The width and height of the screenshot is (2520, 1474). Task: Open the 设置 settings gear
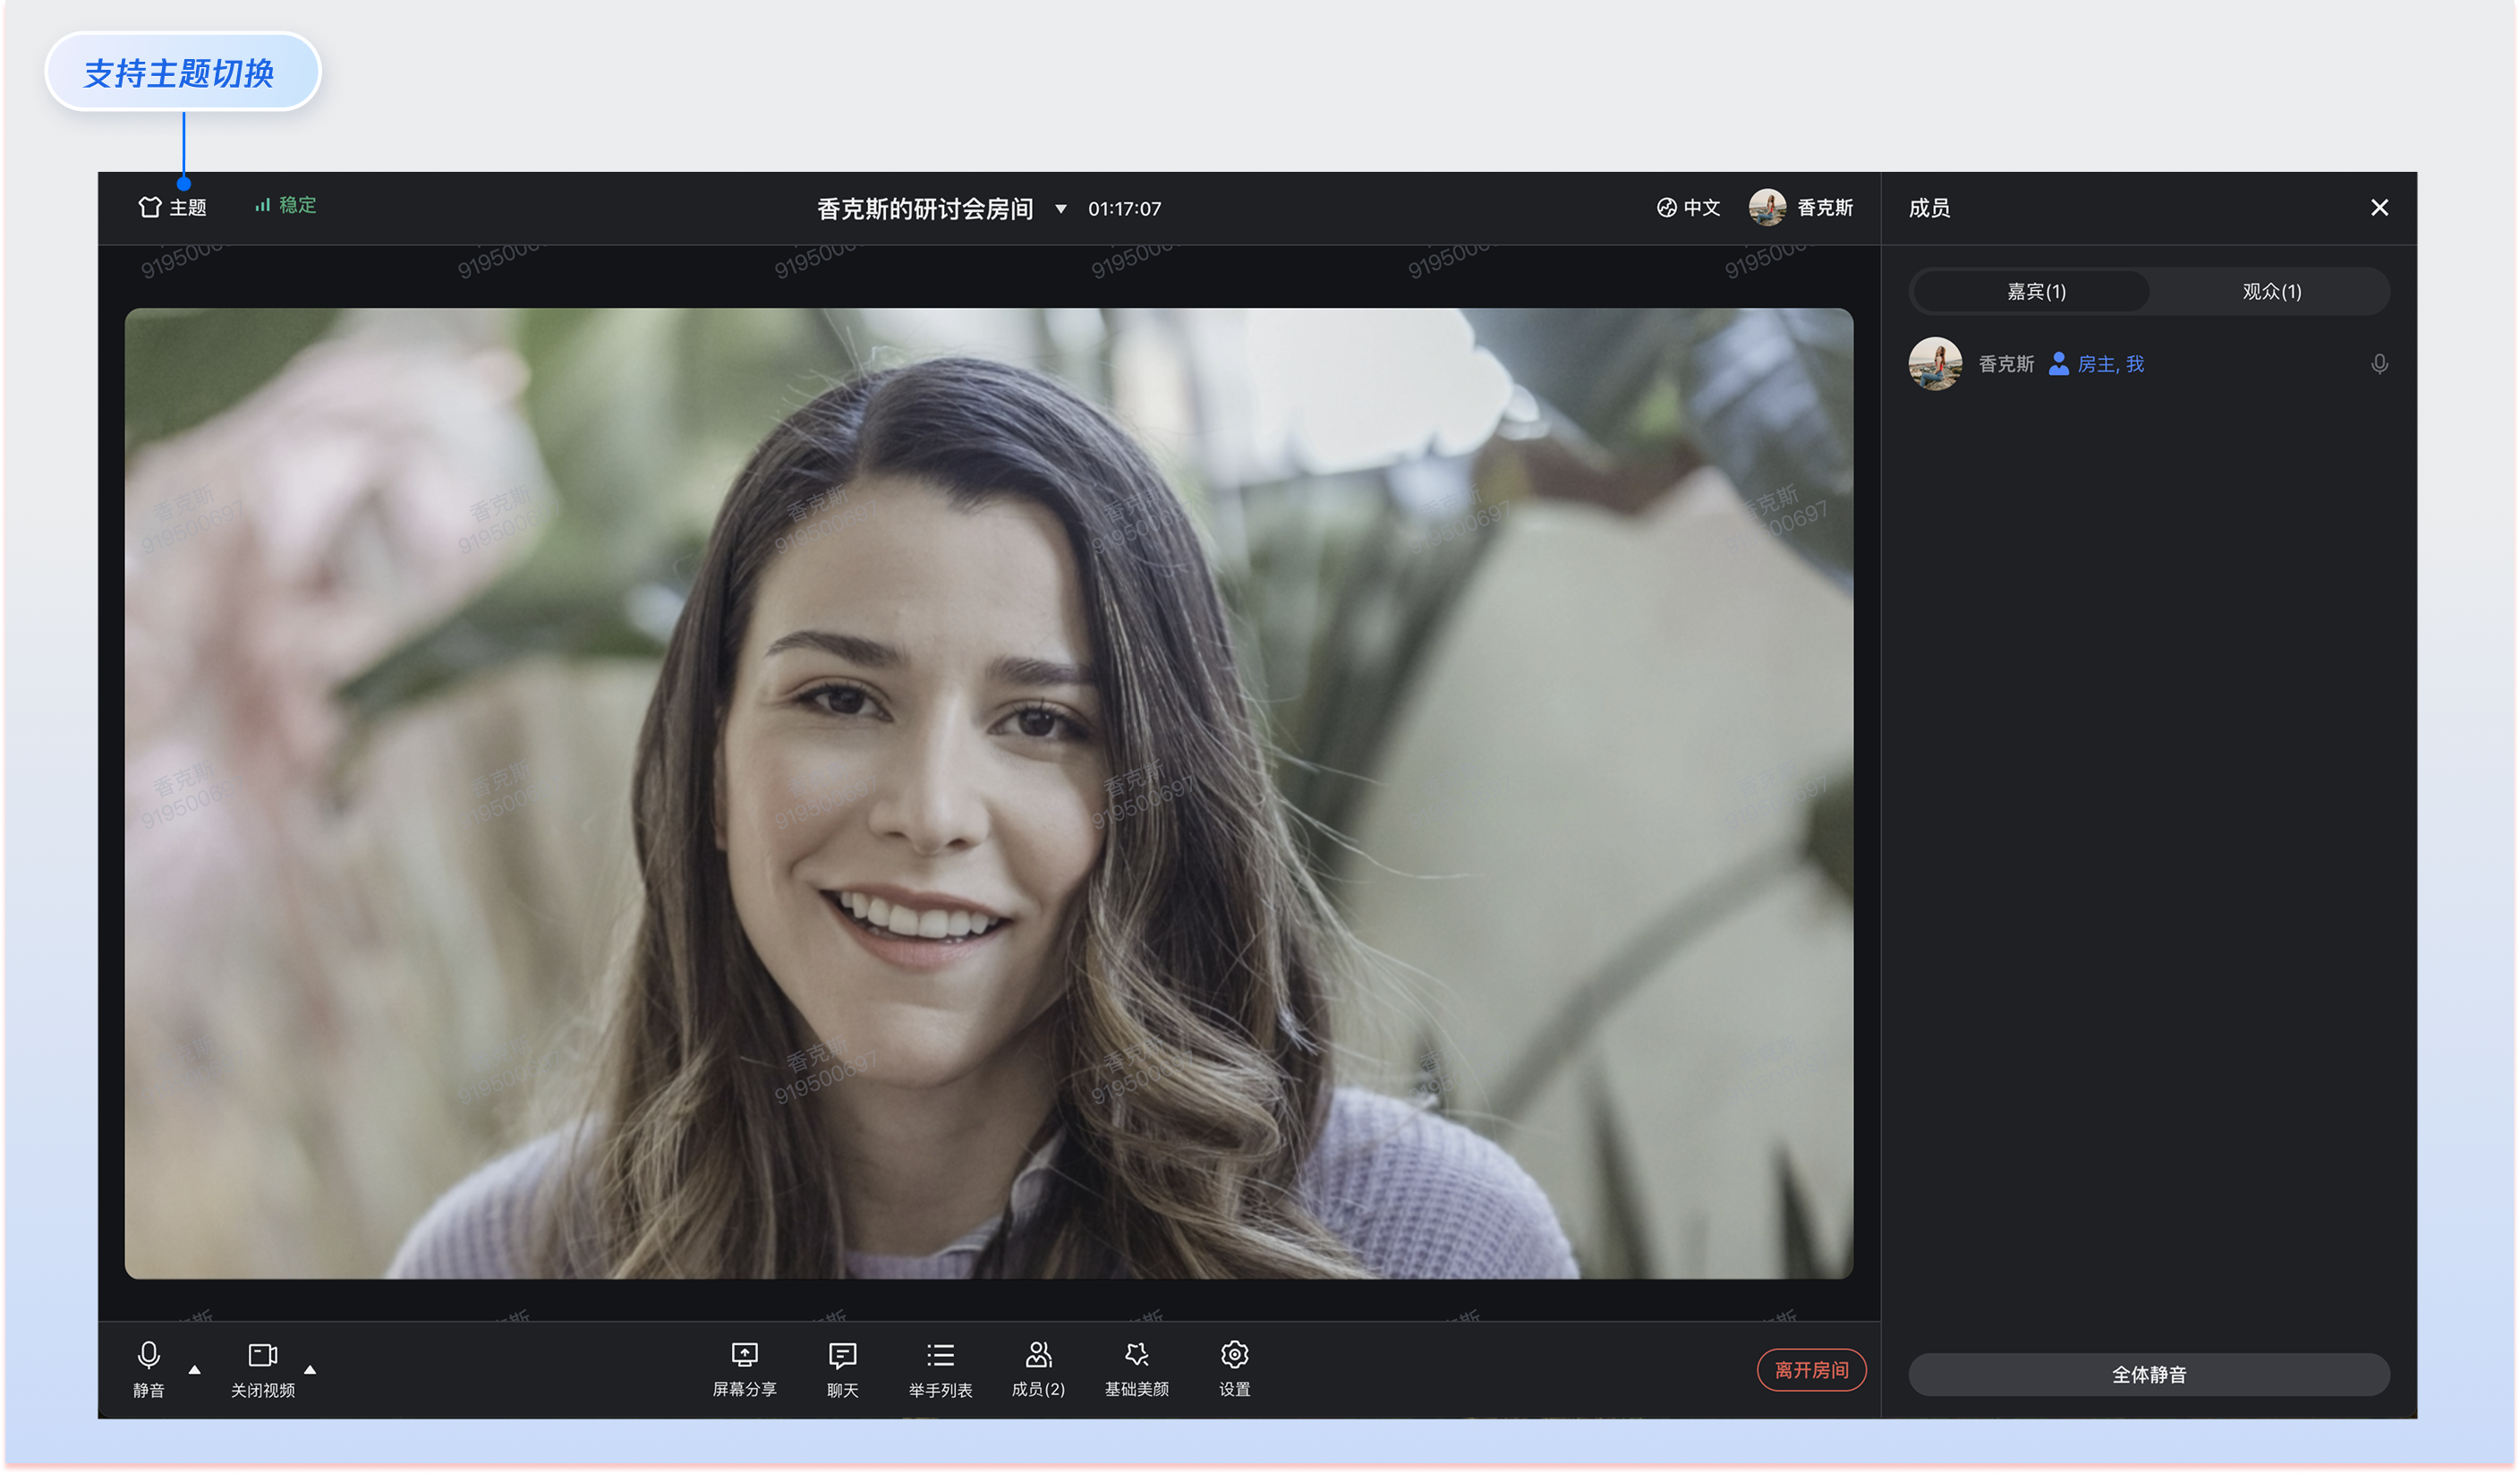1234,1367
